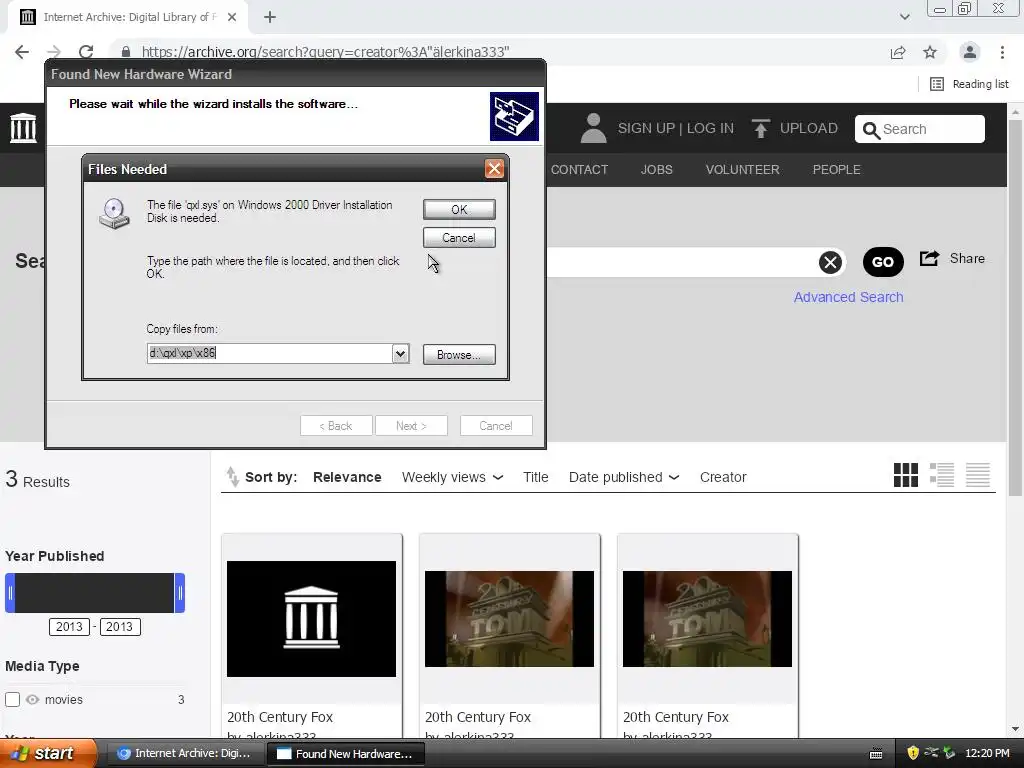Click the GO search button

[x=883, y=262]
